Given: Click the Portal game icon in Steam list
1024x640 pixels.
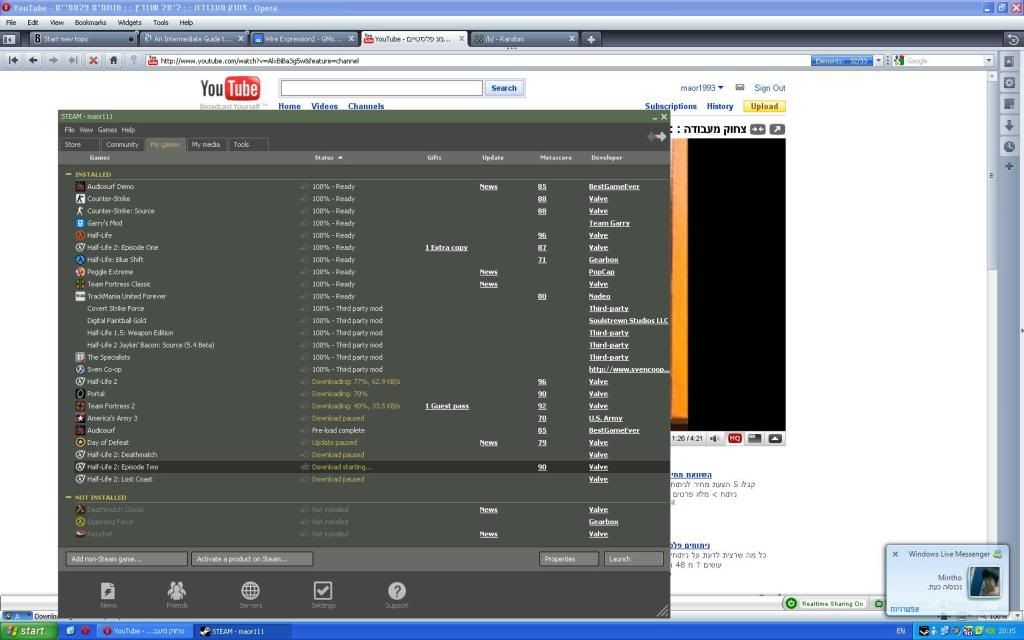Looking at the screenshot, I should [x=80, y=394].
